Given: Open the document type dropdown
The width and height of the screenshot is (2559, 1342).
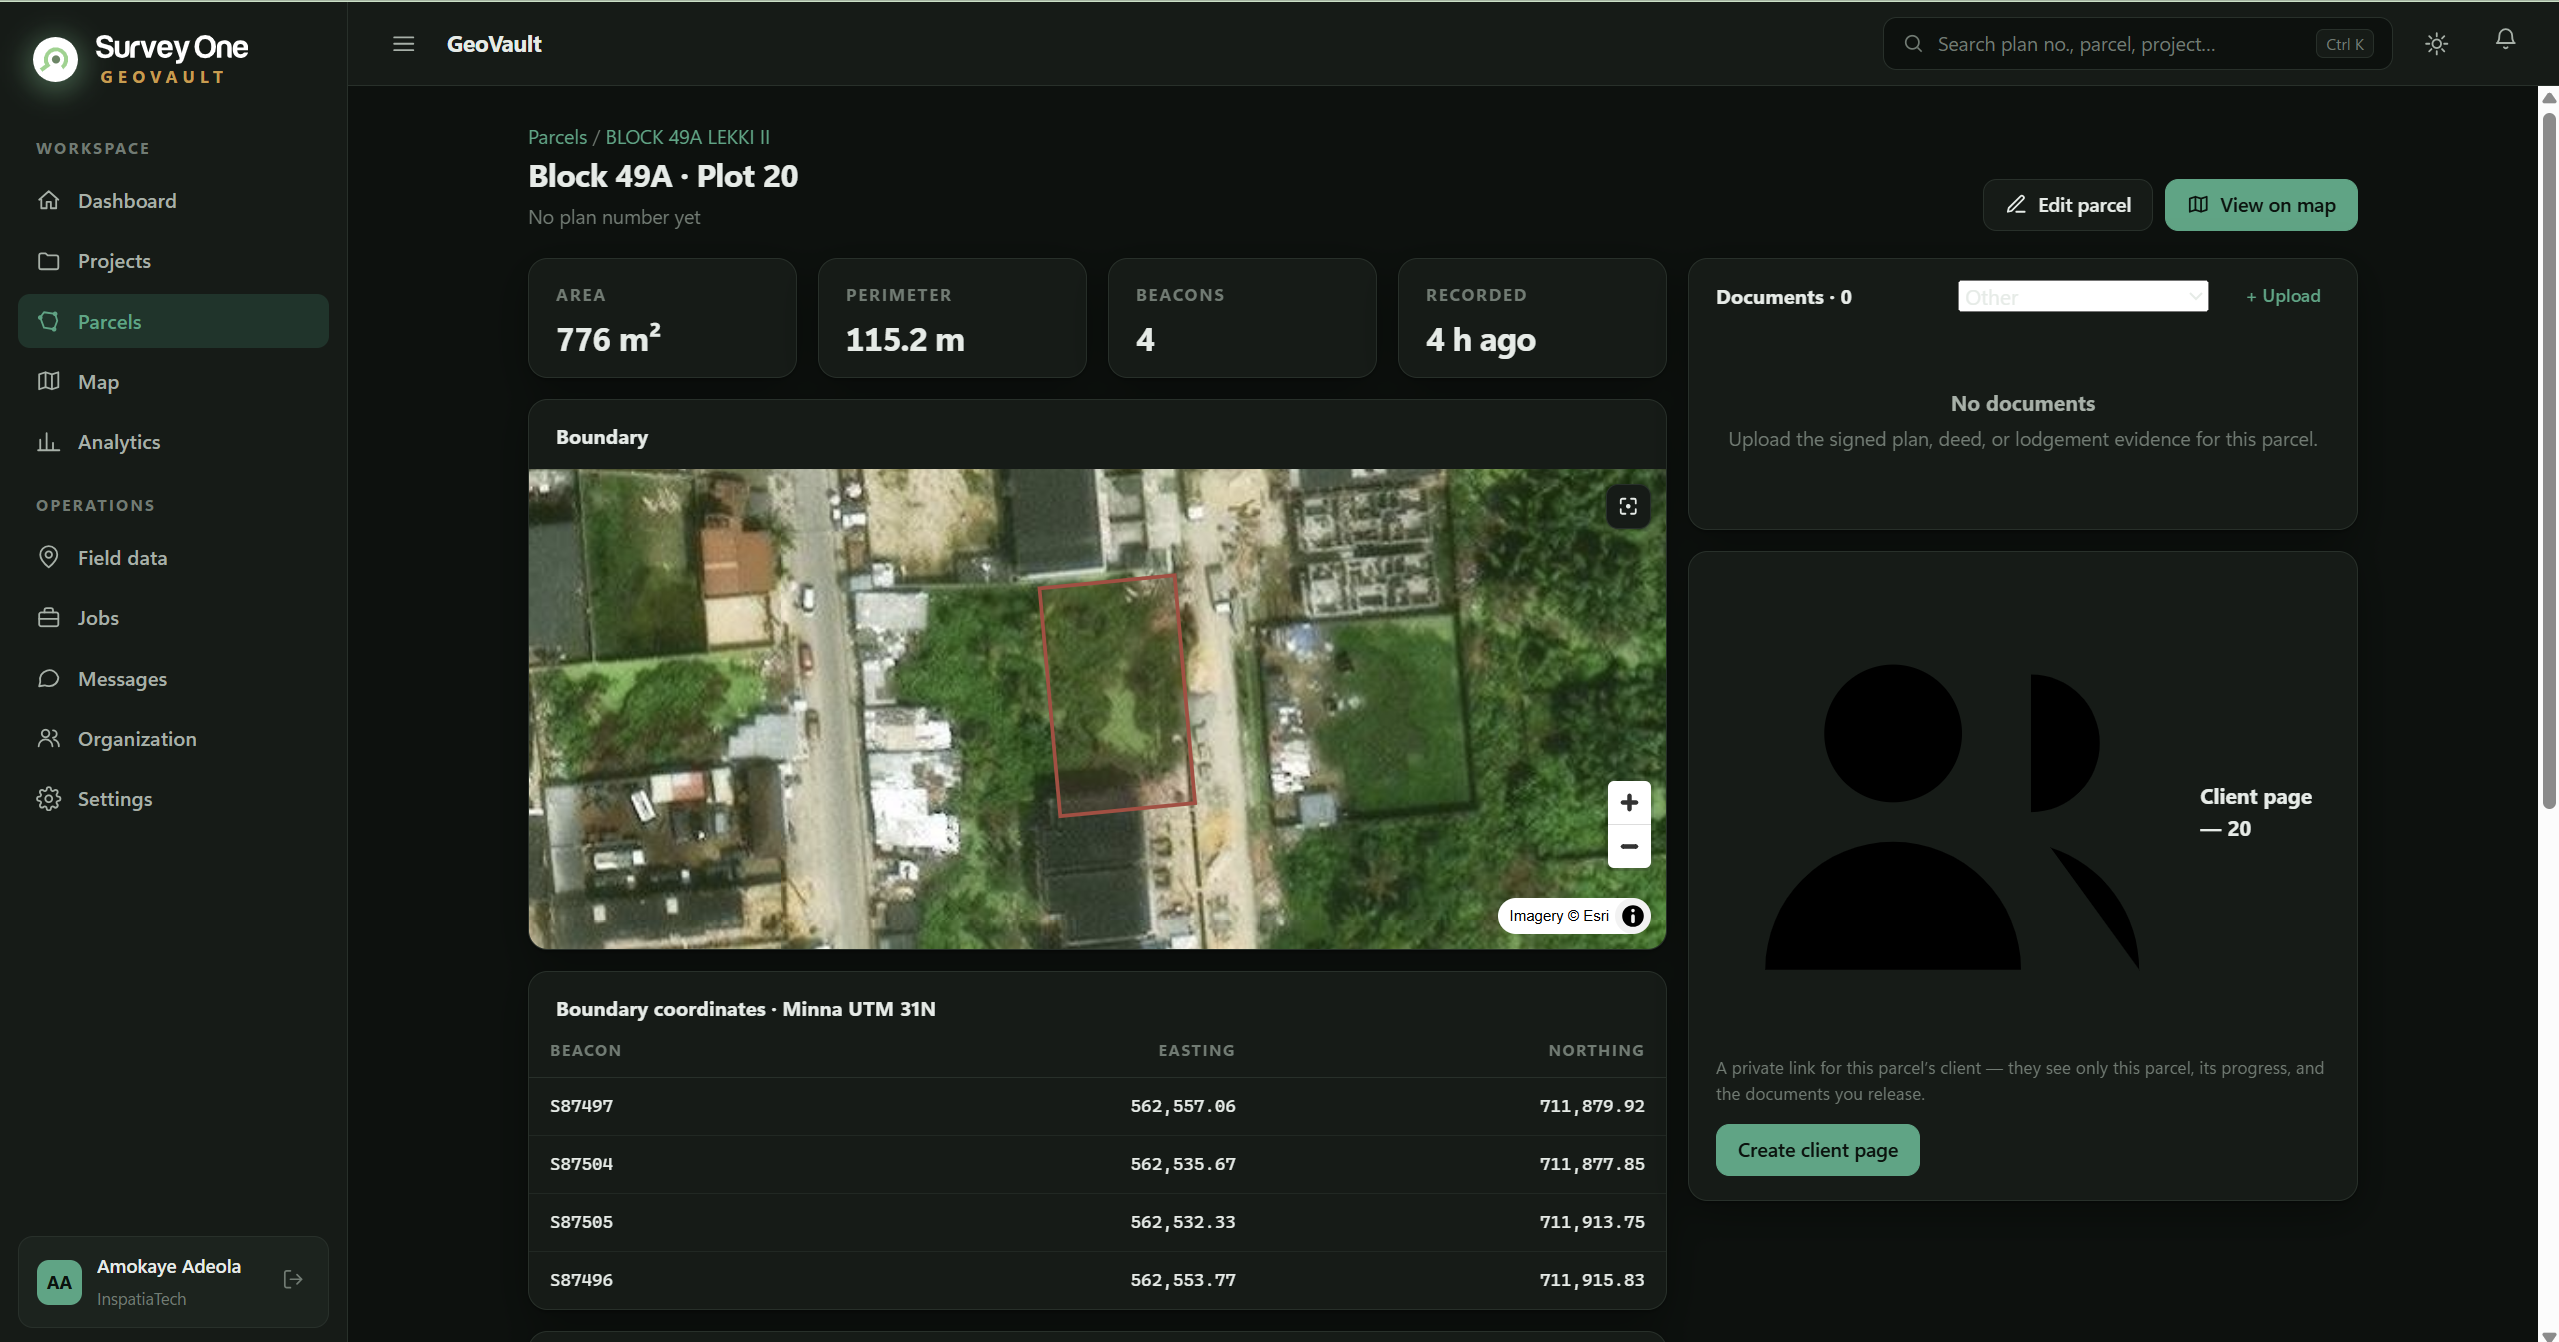Looking at the screenshot, I should point(2083,296).
